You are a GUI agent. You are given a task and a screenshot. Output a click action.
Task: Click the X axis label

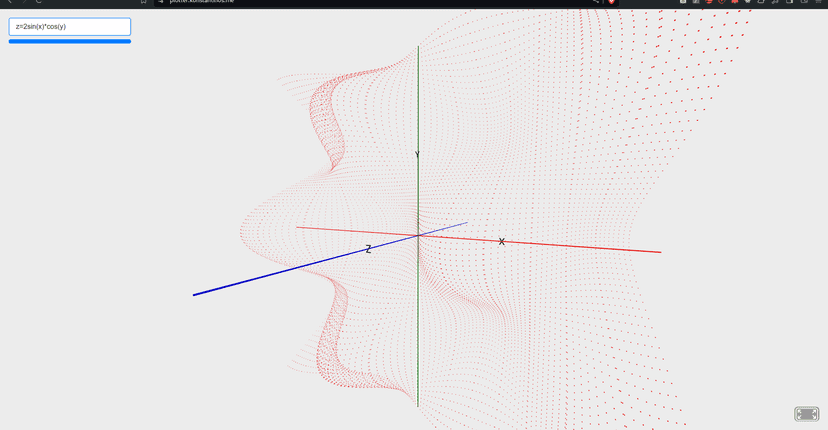click(x=502, y=242)
